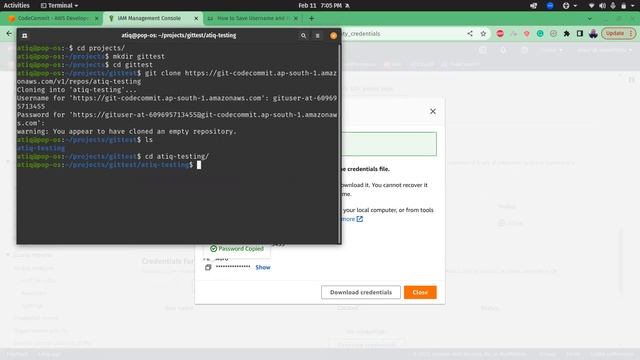Click the Password Copied confirmation text
The width and height of the screenshot is (640, 360).
tap(241, 249)
